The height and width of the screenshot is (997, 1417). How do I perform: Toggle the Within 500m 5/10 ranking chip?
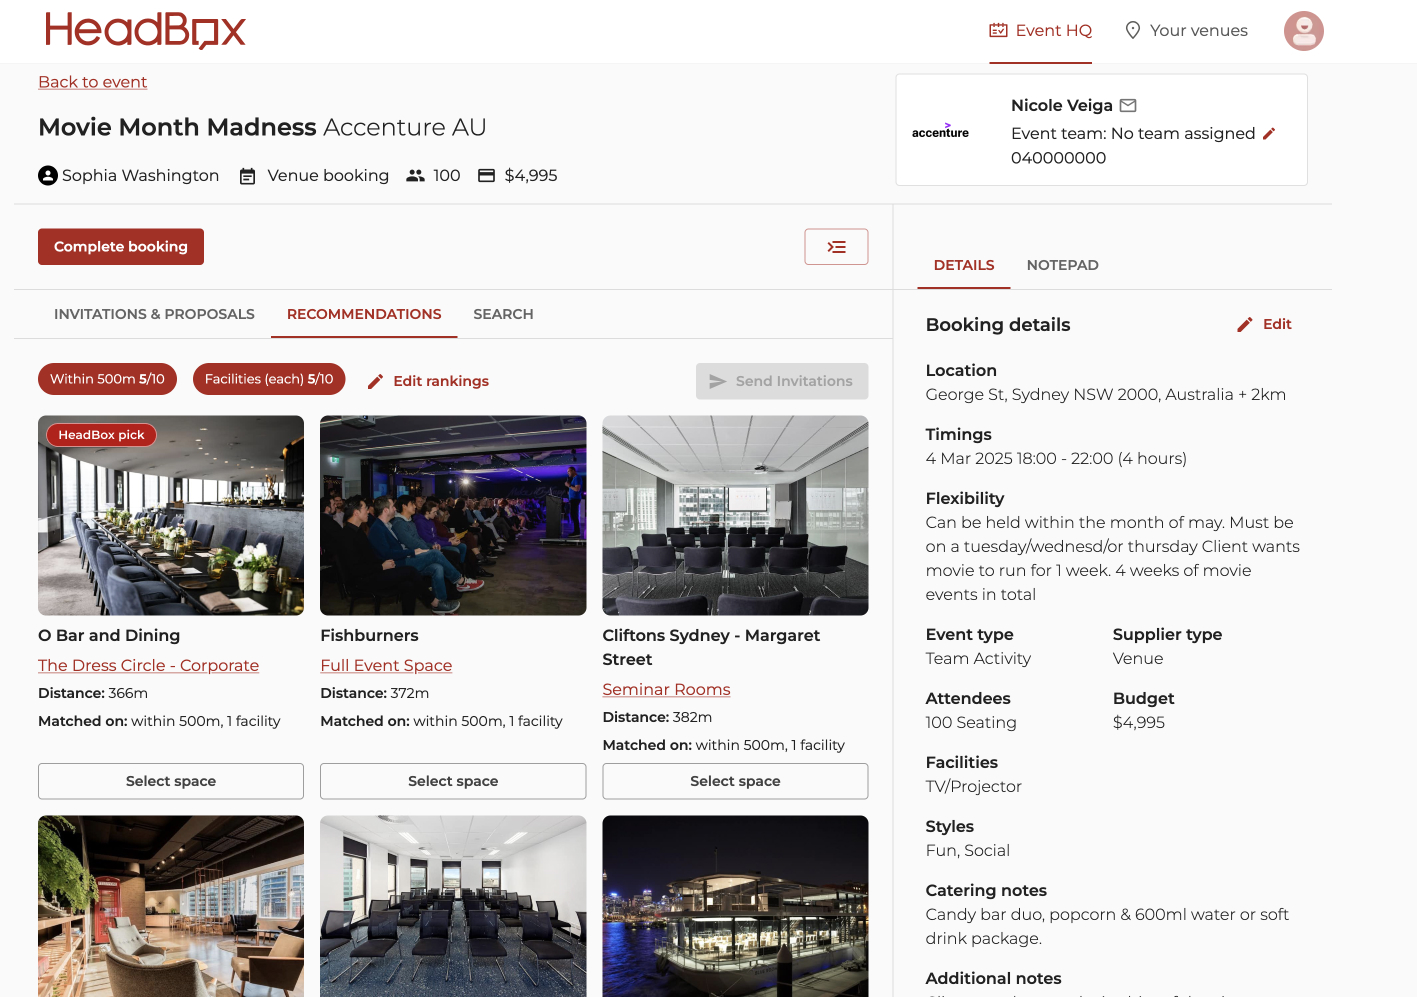click(x=107, y=379)
